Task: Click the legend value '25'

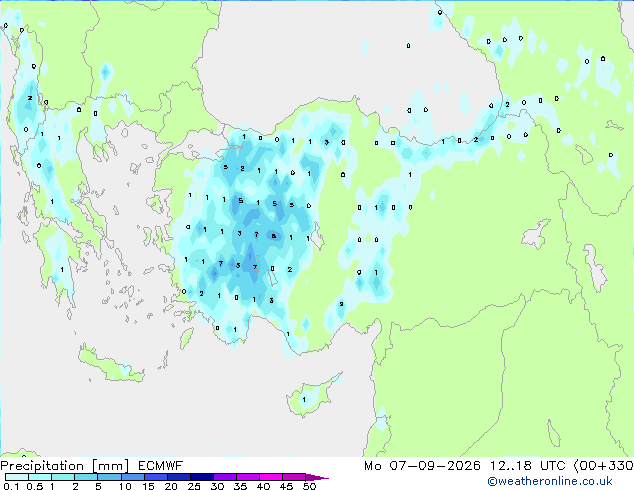Action: click(194, 486)
